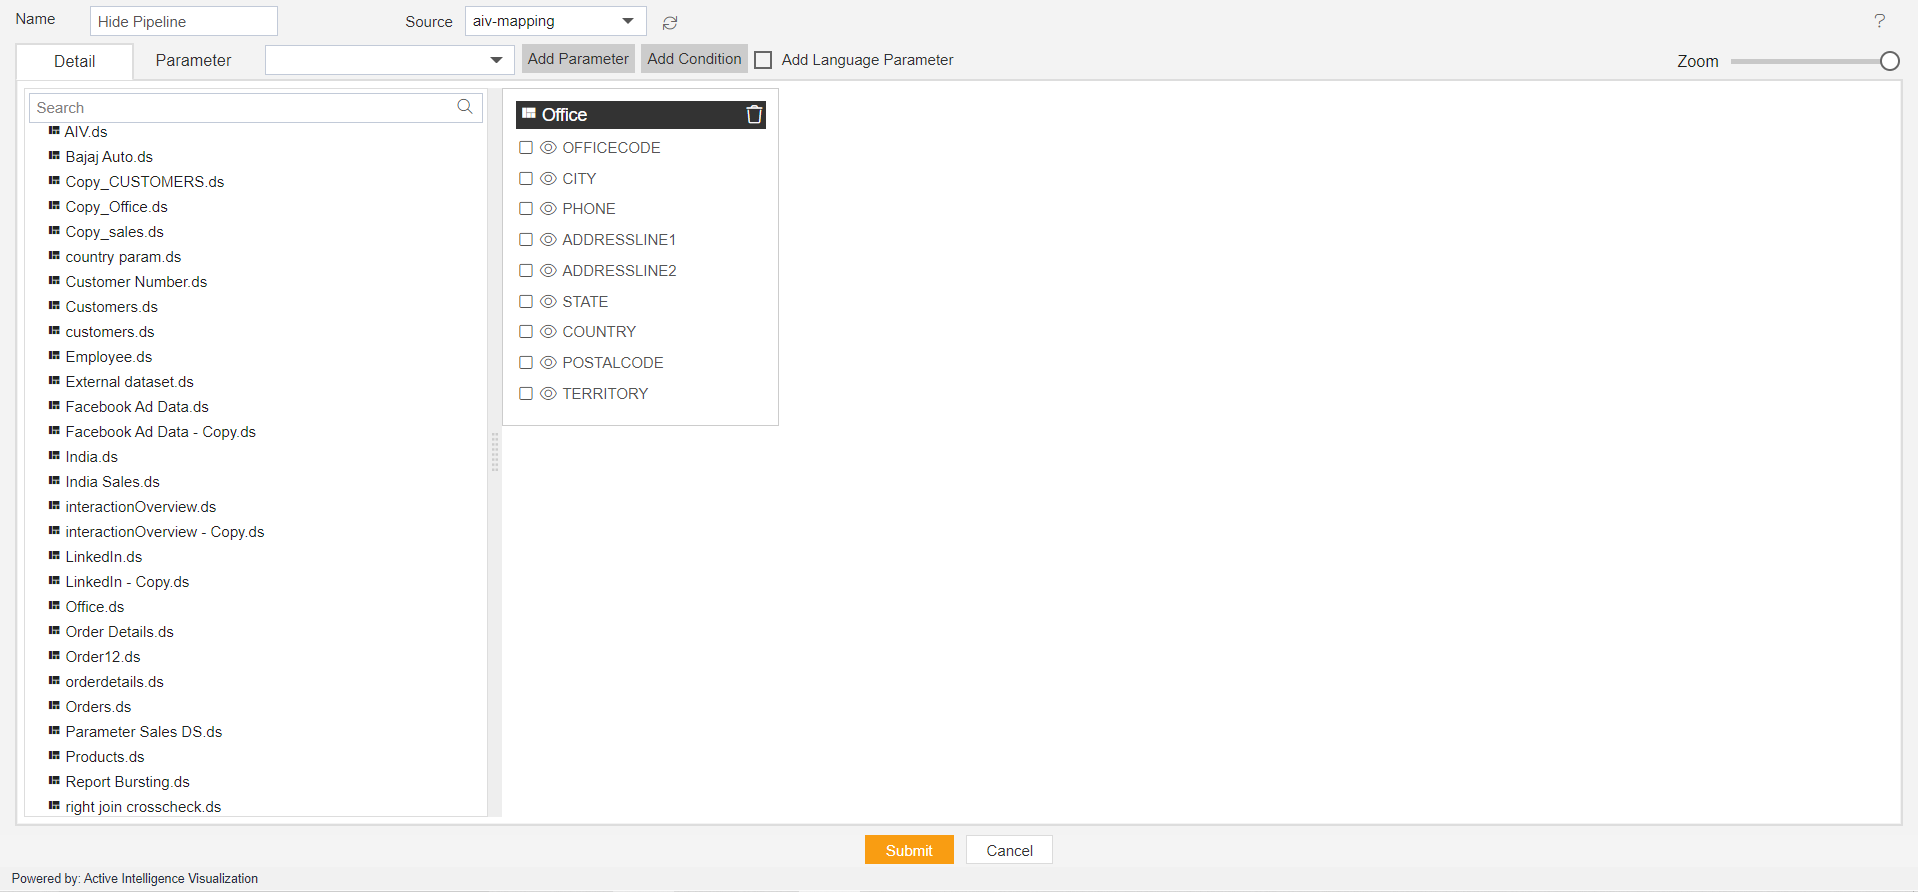Select Copy_sales.ds dataset
This screenshot has width=1918, height=892.
coord(114,231)
